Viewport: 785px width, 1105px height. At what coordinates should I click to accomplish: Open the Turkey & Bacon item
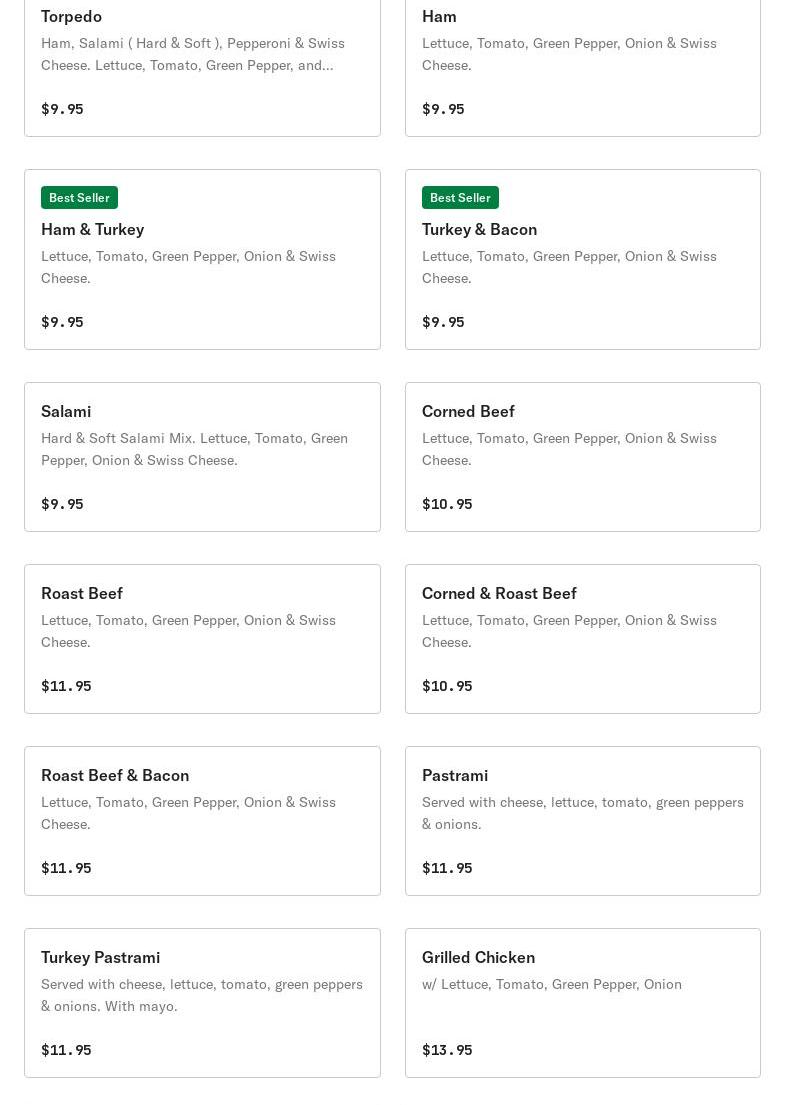[479, 229]
